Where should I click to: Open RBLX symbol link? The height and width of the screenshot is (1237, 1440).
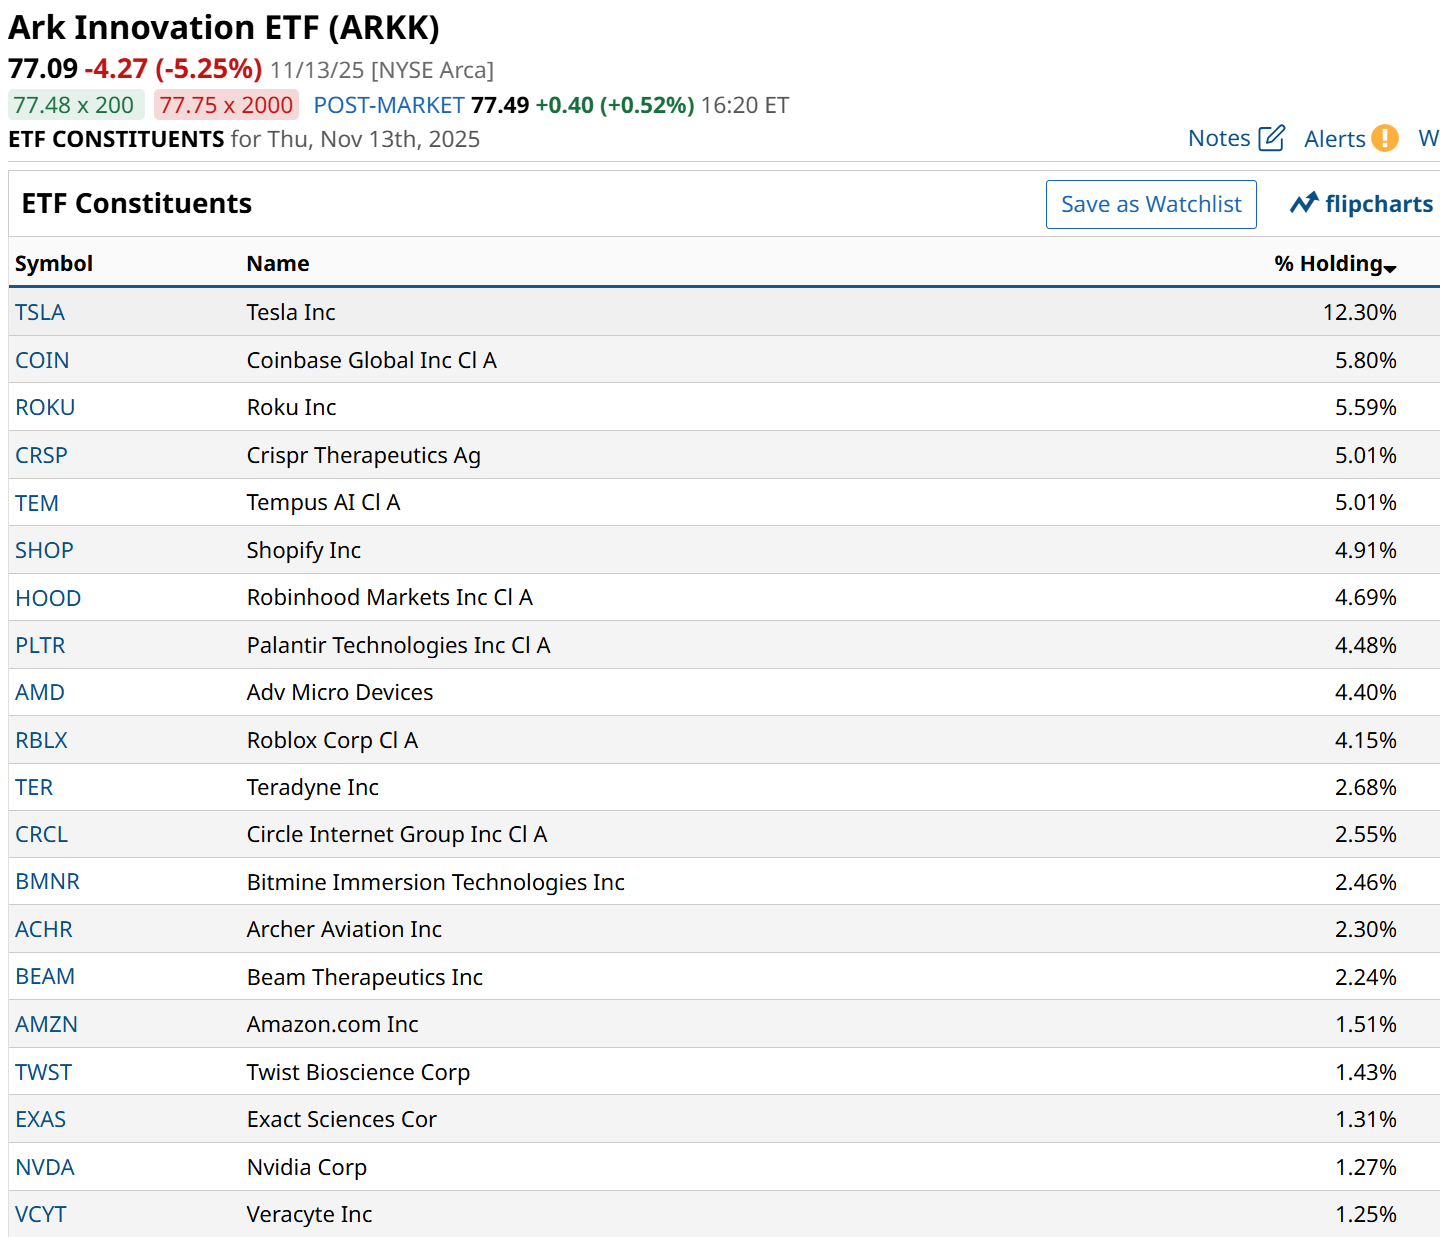coord(41,740)
